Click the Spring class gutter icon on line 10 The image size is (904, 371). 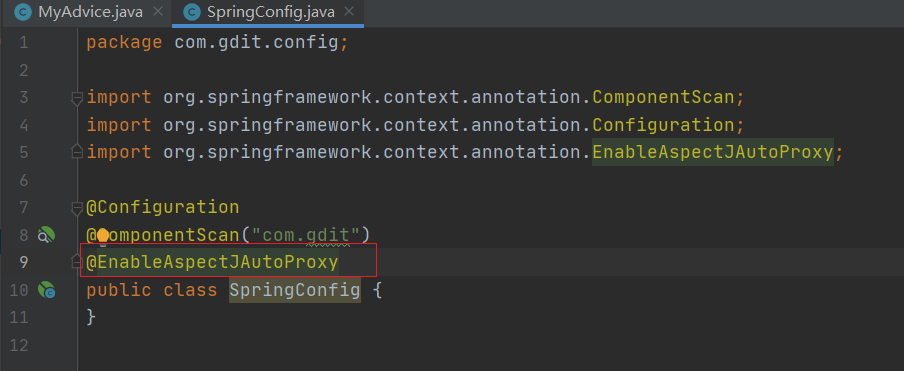(46, 290)
